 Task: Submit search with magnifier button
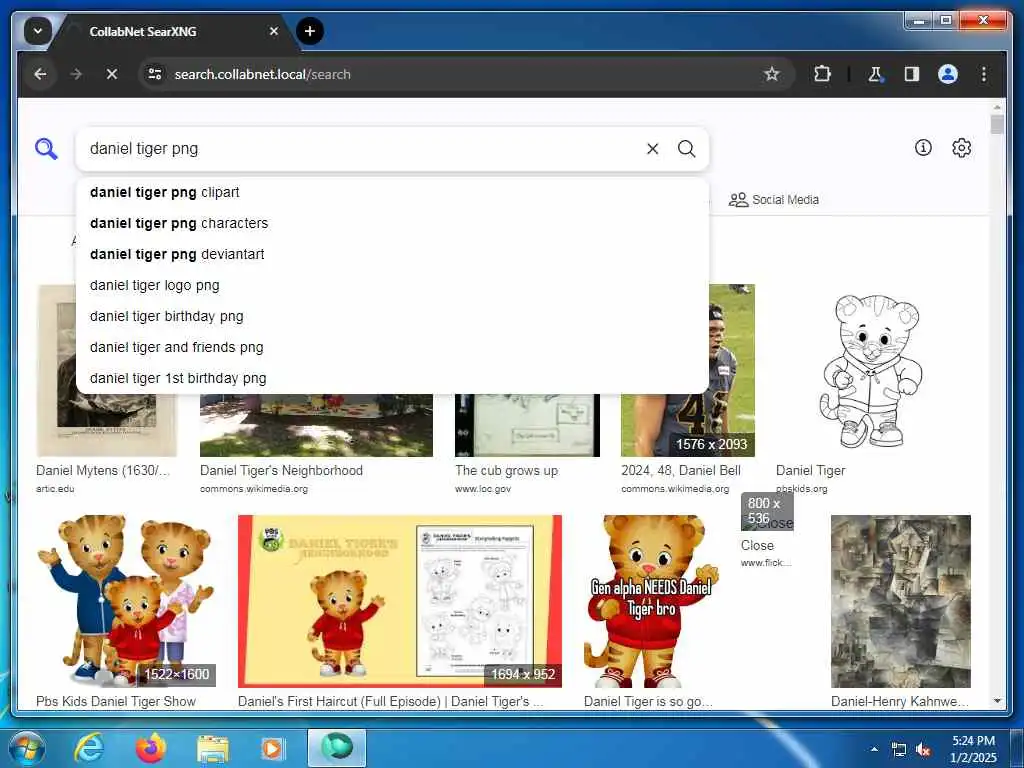click(x=686, y=149)
